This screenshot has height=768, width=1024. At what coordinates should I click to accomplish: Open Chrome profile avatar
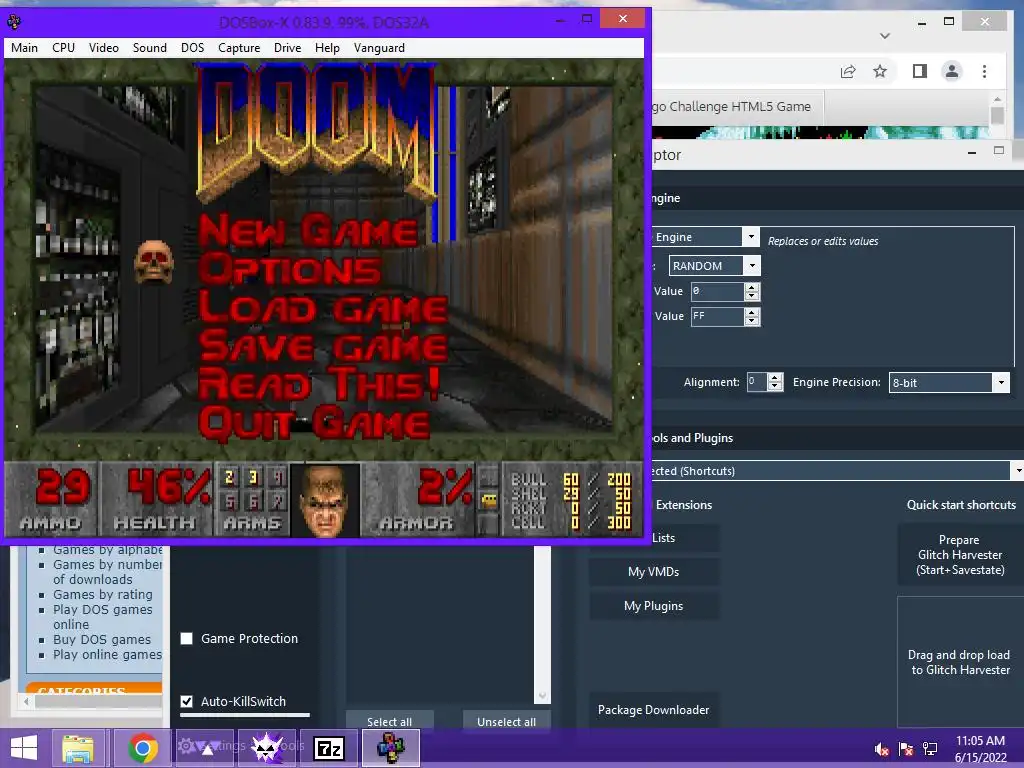pos(952,71)
